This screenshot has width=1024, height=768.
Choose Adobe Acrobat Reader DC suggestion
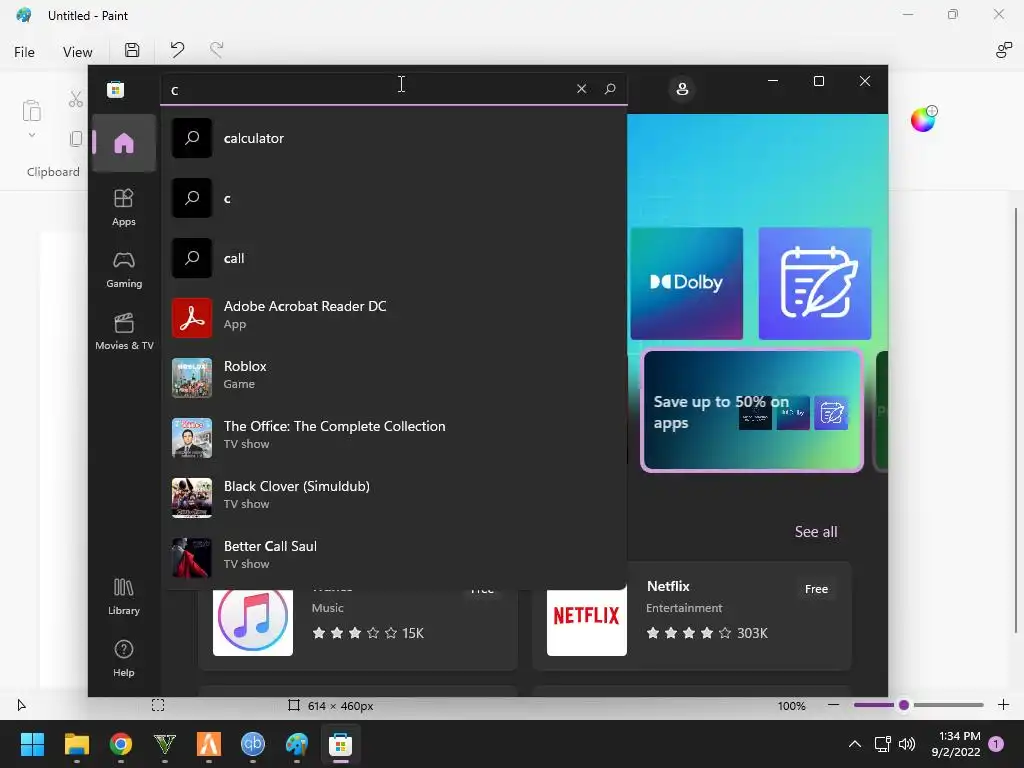394,318
